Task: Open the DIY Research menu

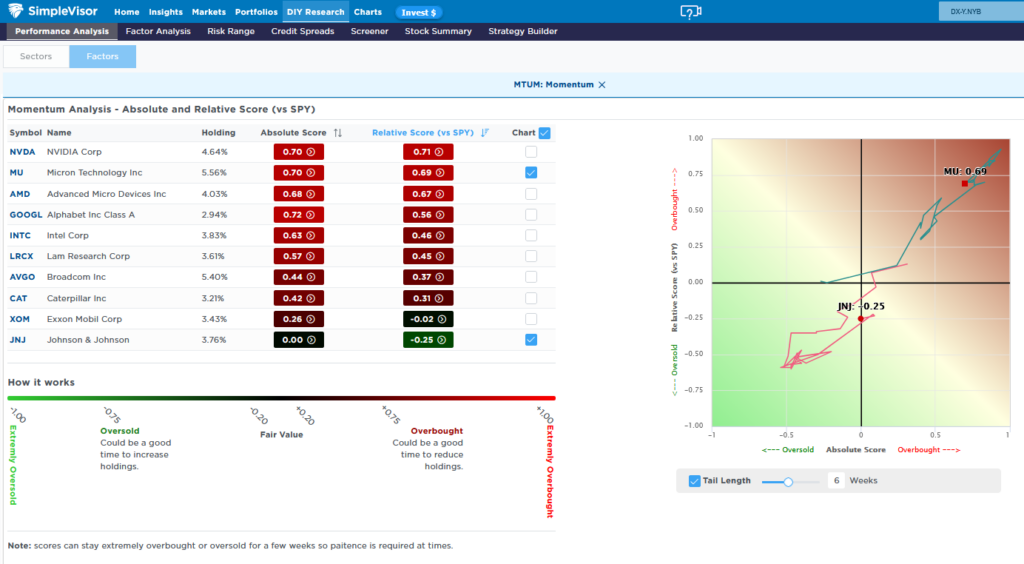Action: click(x=315, y=12)
